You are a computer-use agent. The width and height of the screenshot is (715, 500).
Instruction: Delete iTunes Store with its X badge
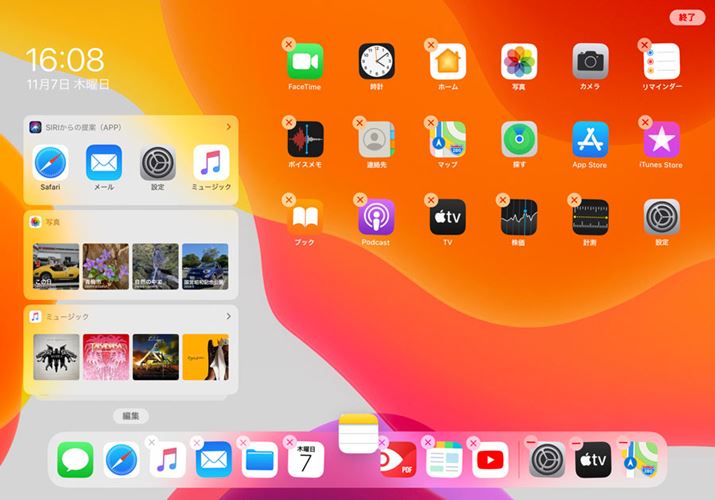pyautogui.click(x=645, y=122)
